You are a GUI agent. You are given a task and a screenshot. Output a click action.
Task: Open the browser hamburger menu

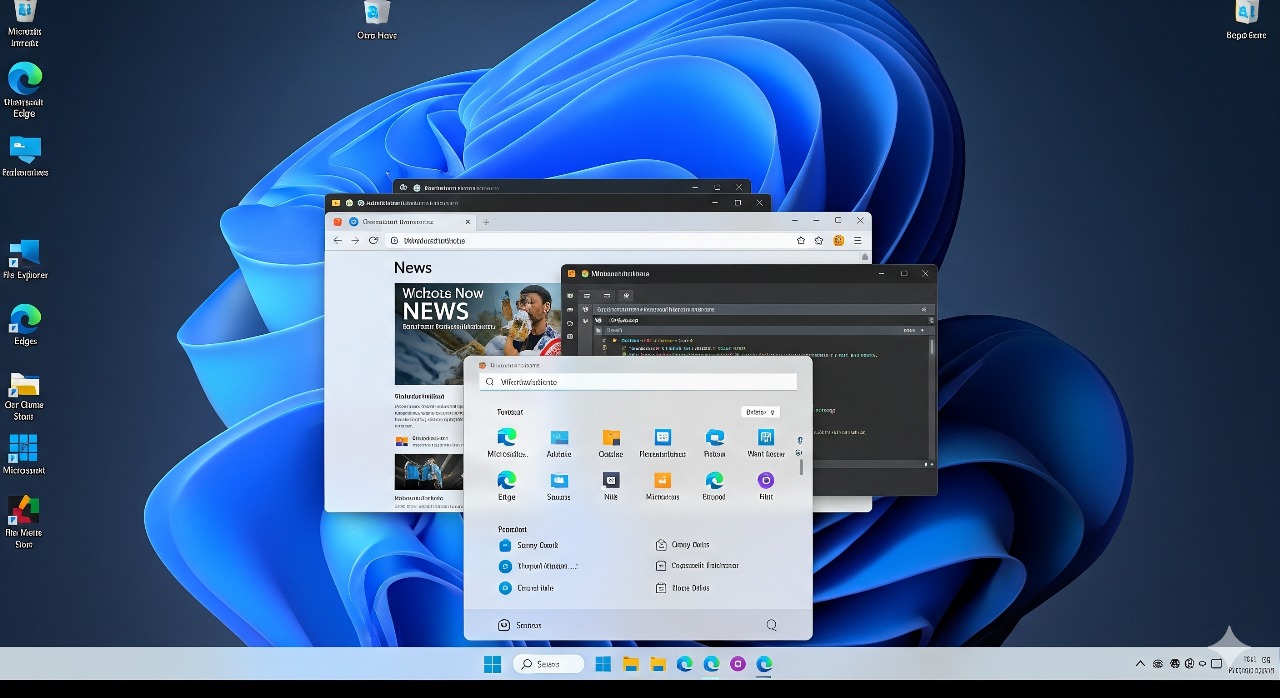coord(857,240)
